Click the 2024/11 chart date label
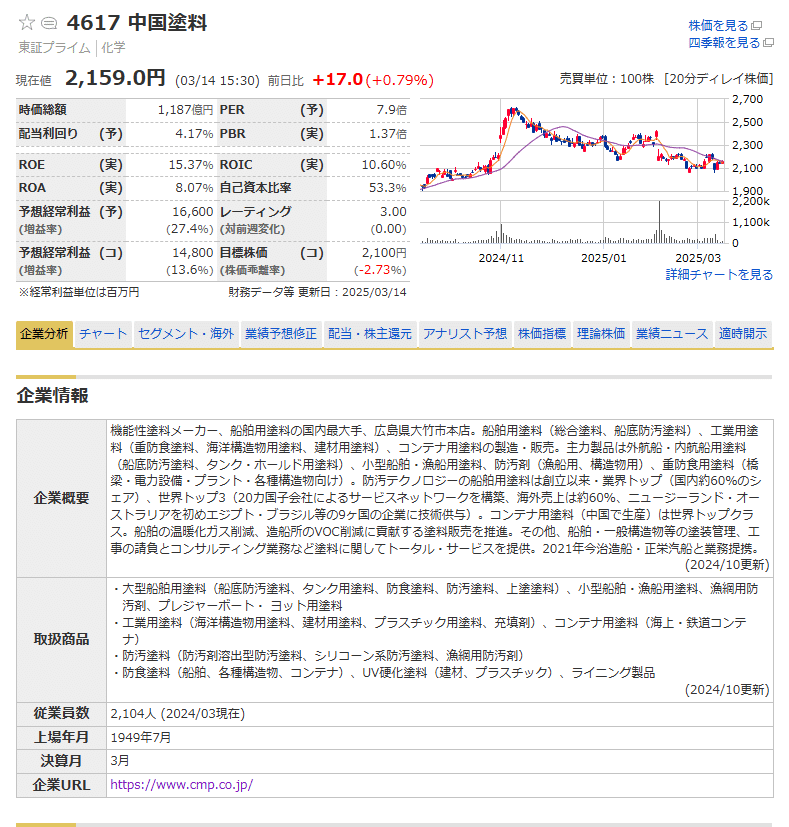Viewport: 789px width, 827px height. [x=501, y=258]
